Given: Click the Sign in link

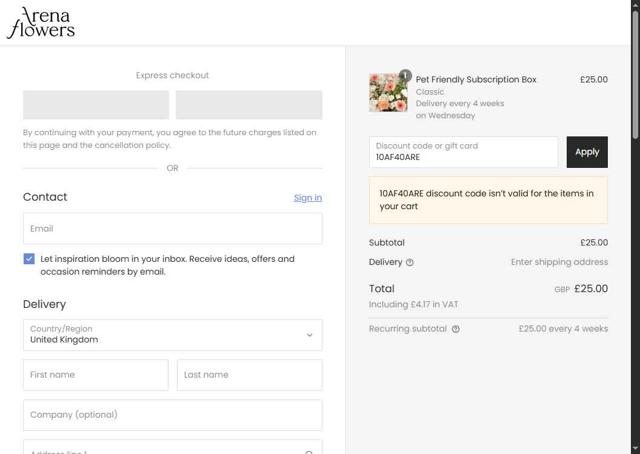Looking at the screenshot, I should click(x=308, y=198).
